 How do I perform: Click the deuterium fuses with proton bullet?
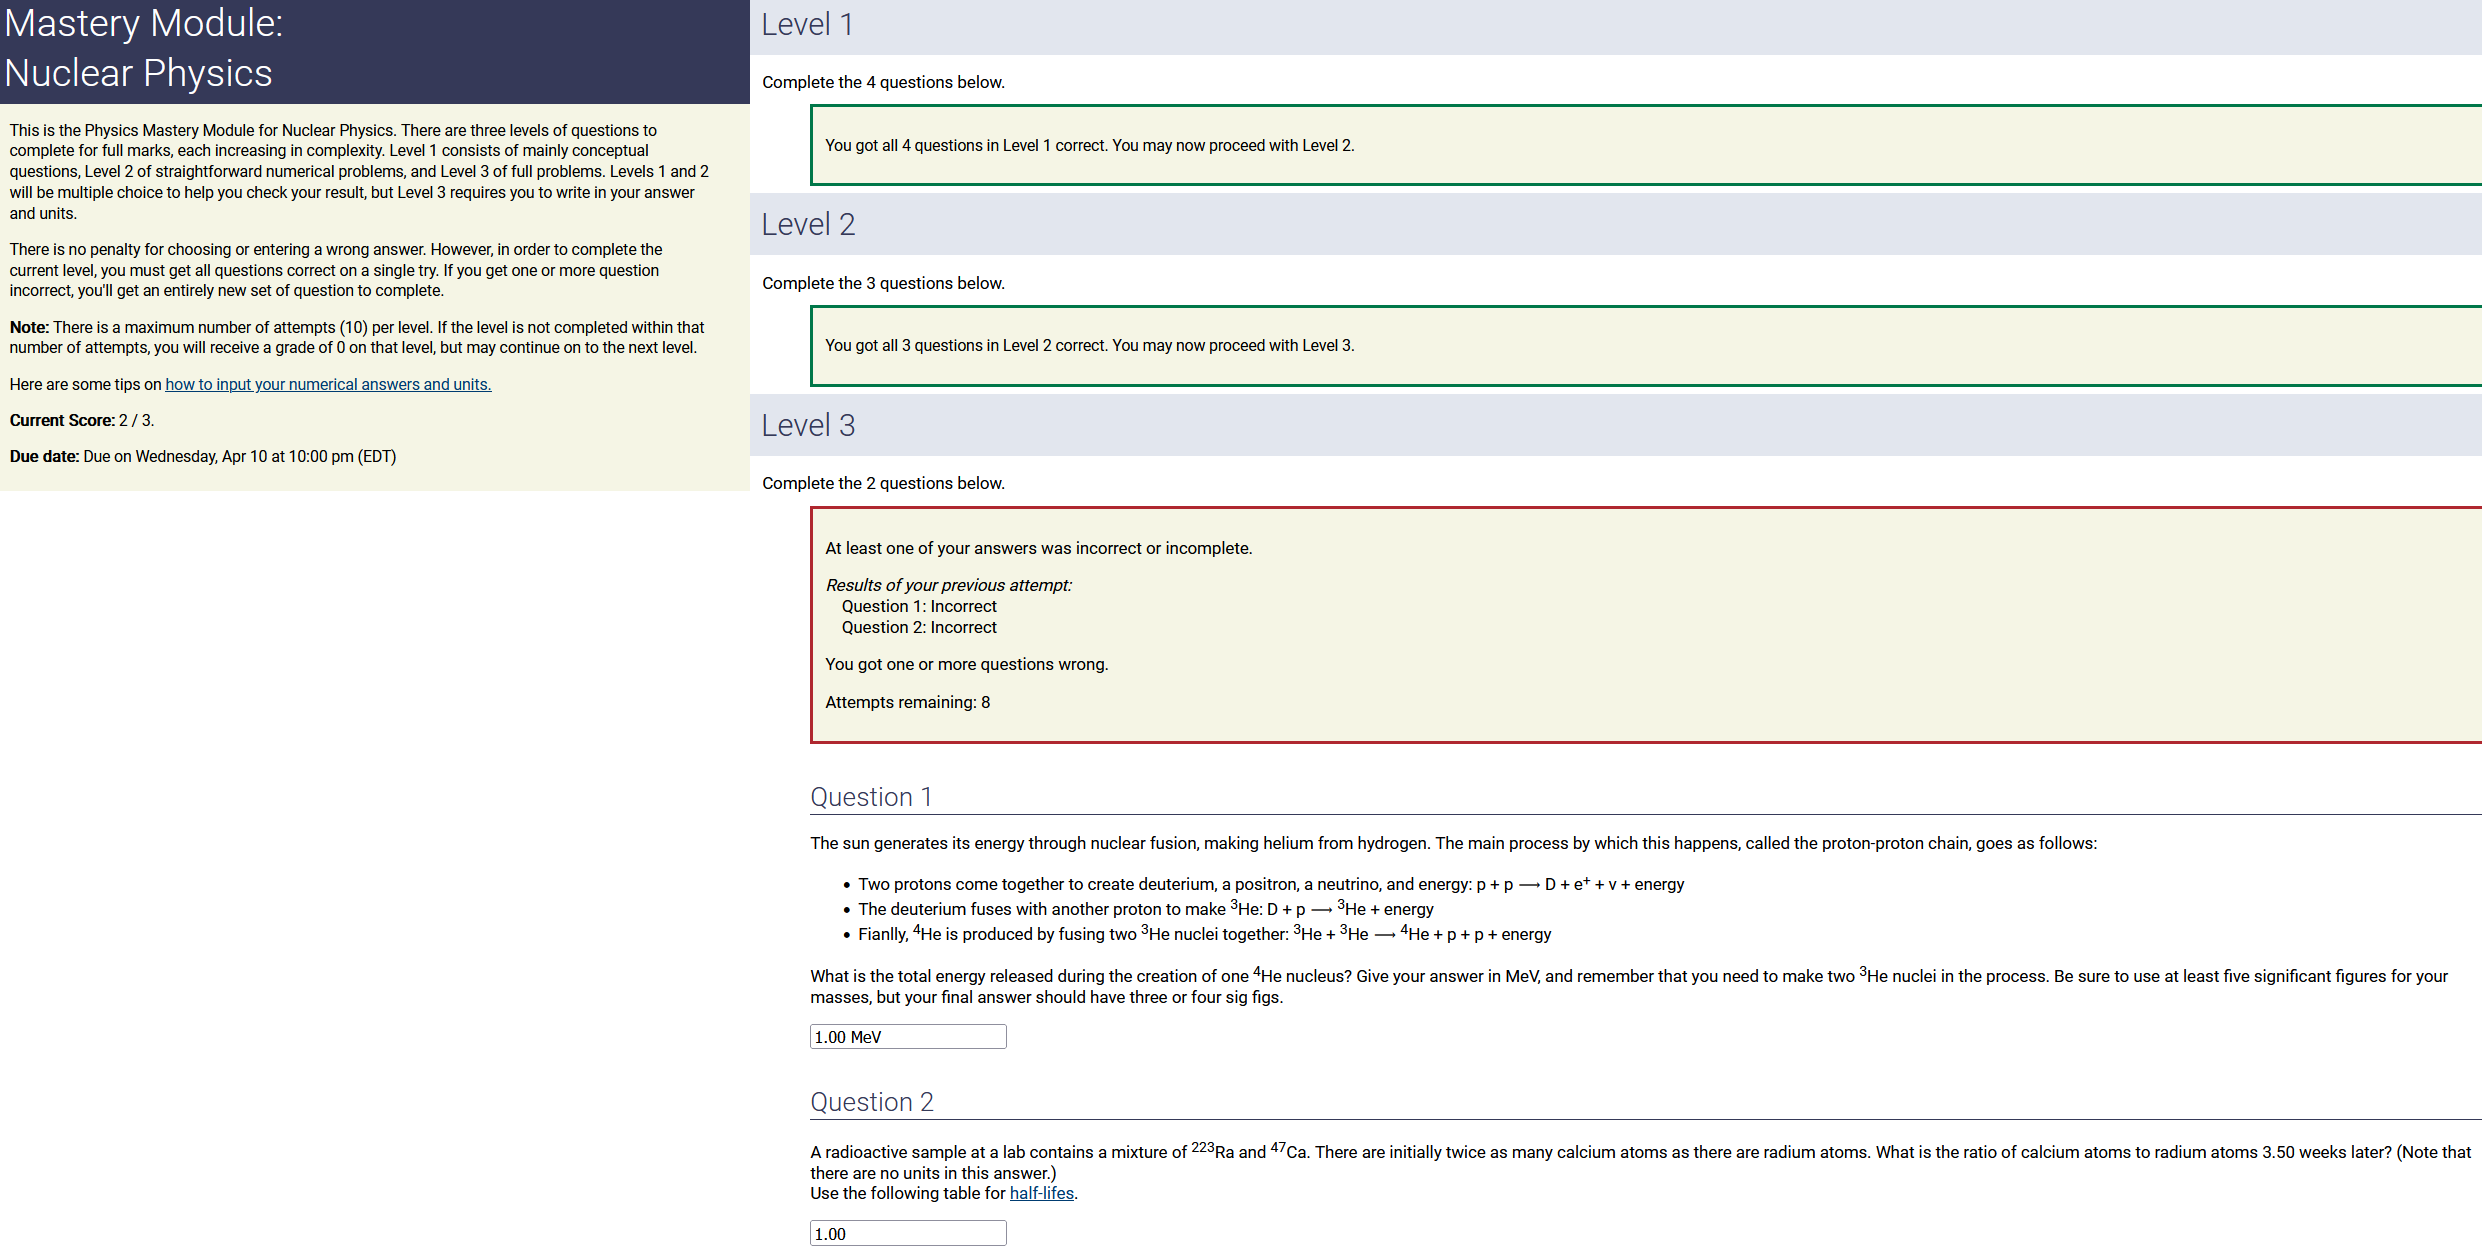pos(1145,909)
